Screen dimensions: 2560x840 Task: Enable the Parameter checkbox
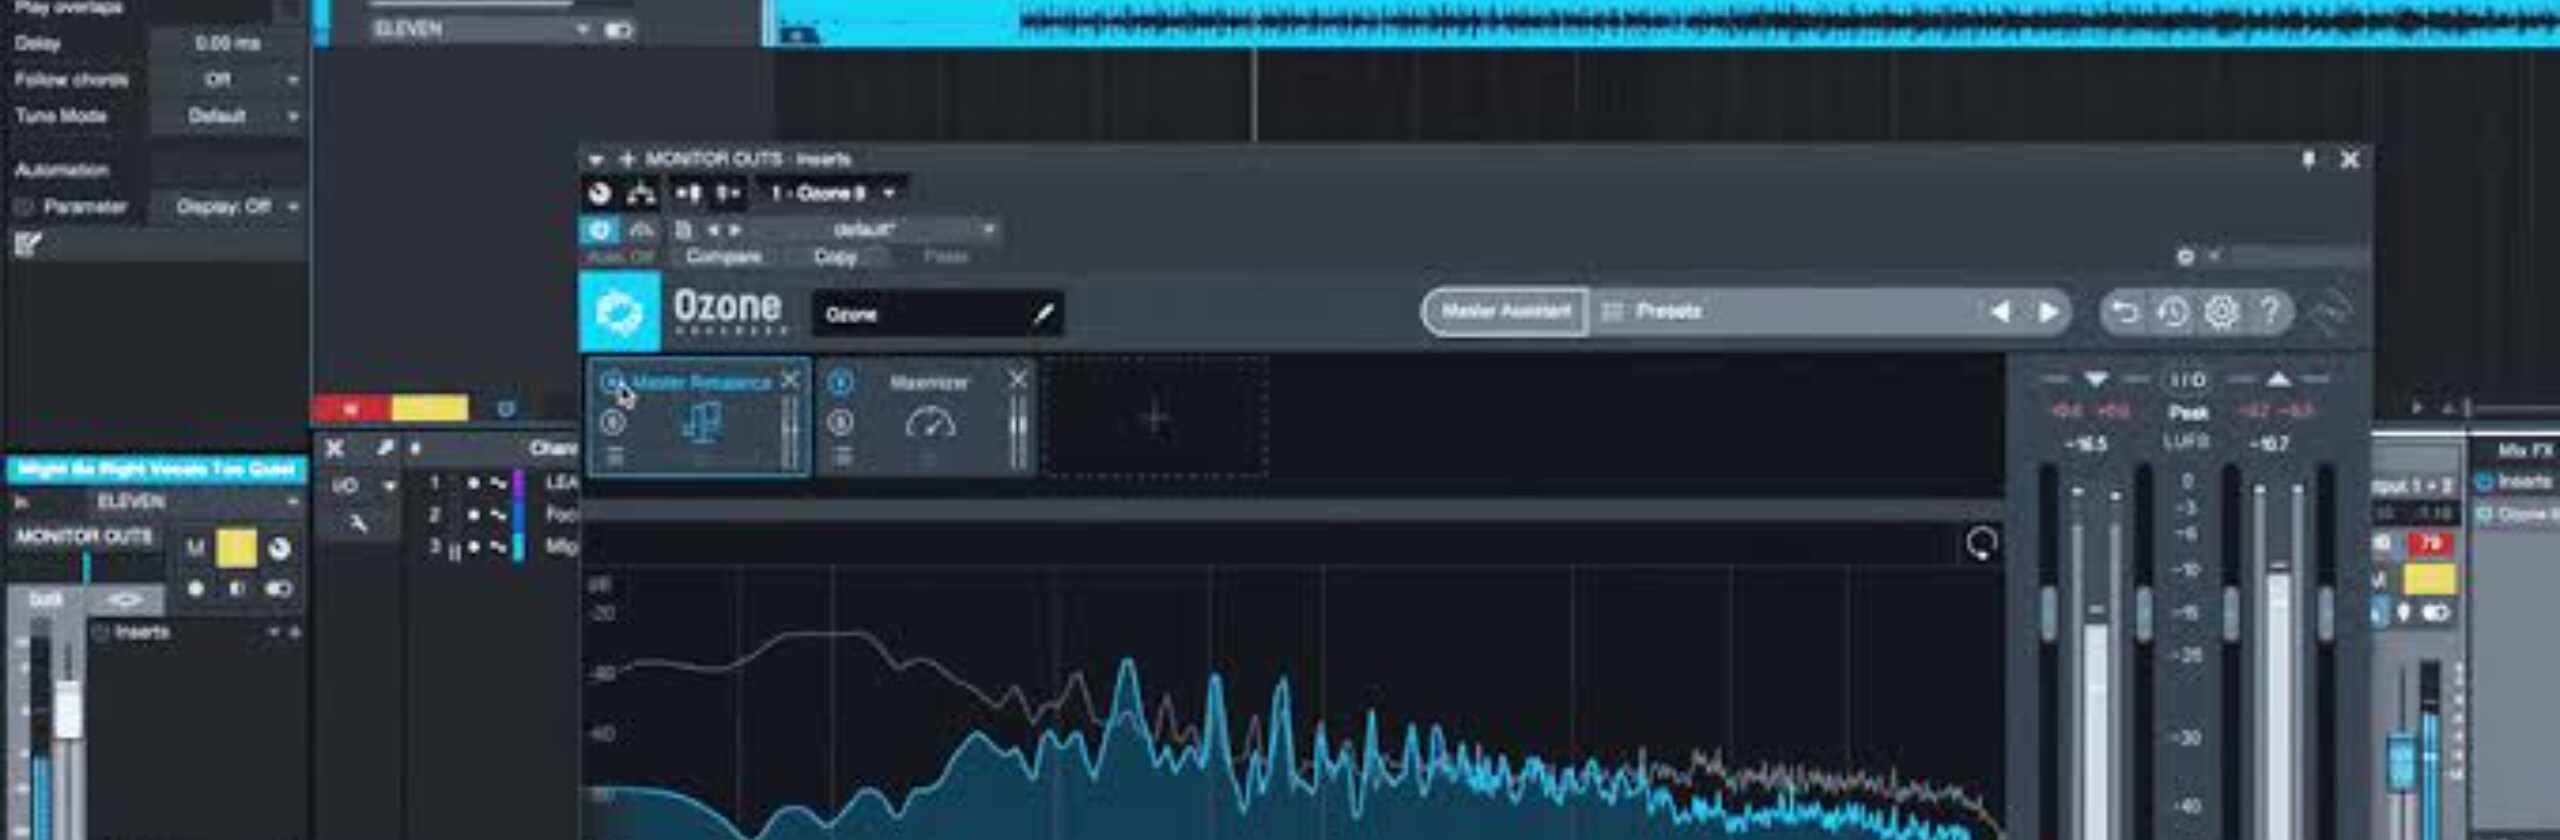(x=24, y=207)
